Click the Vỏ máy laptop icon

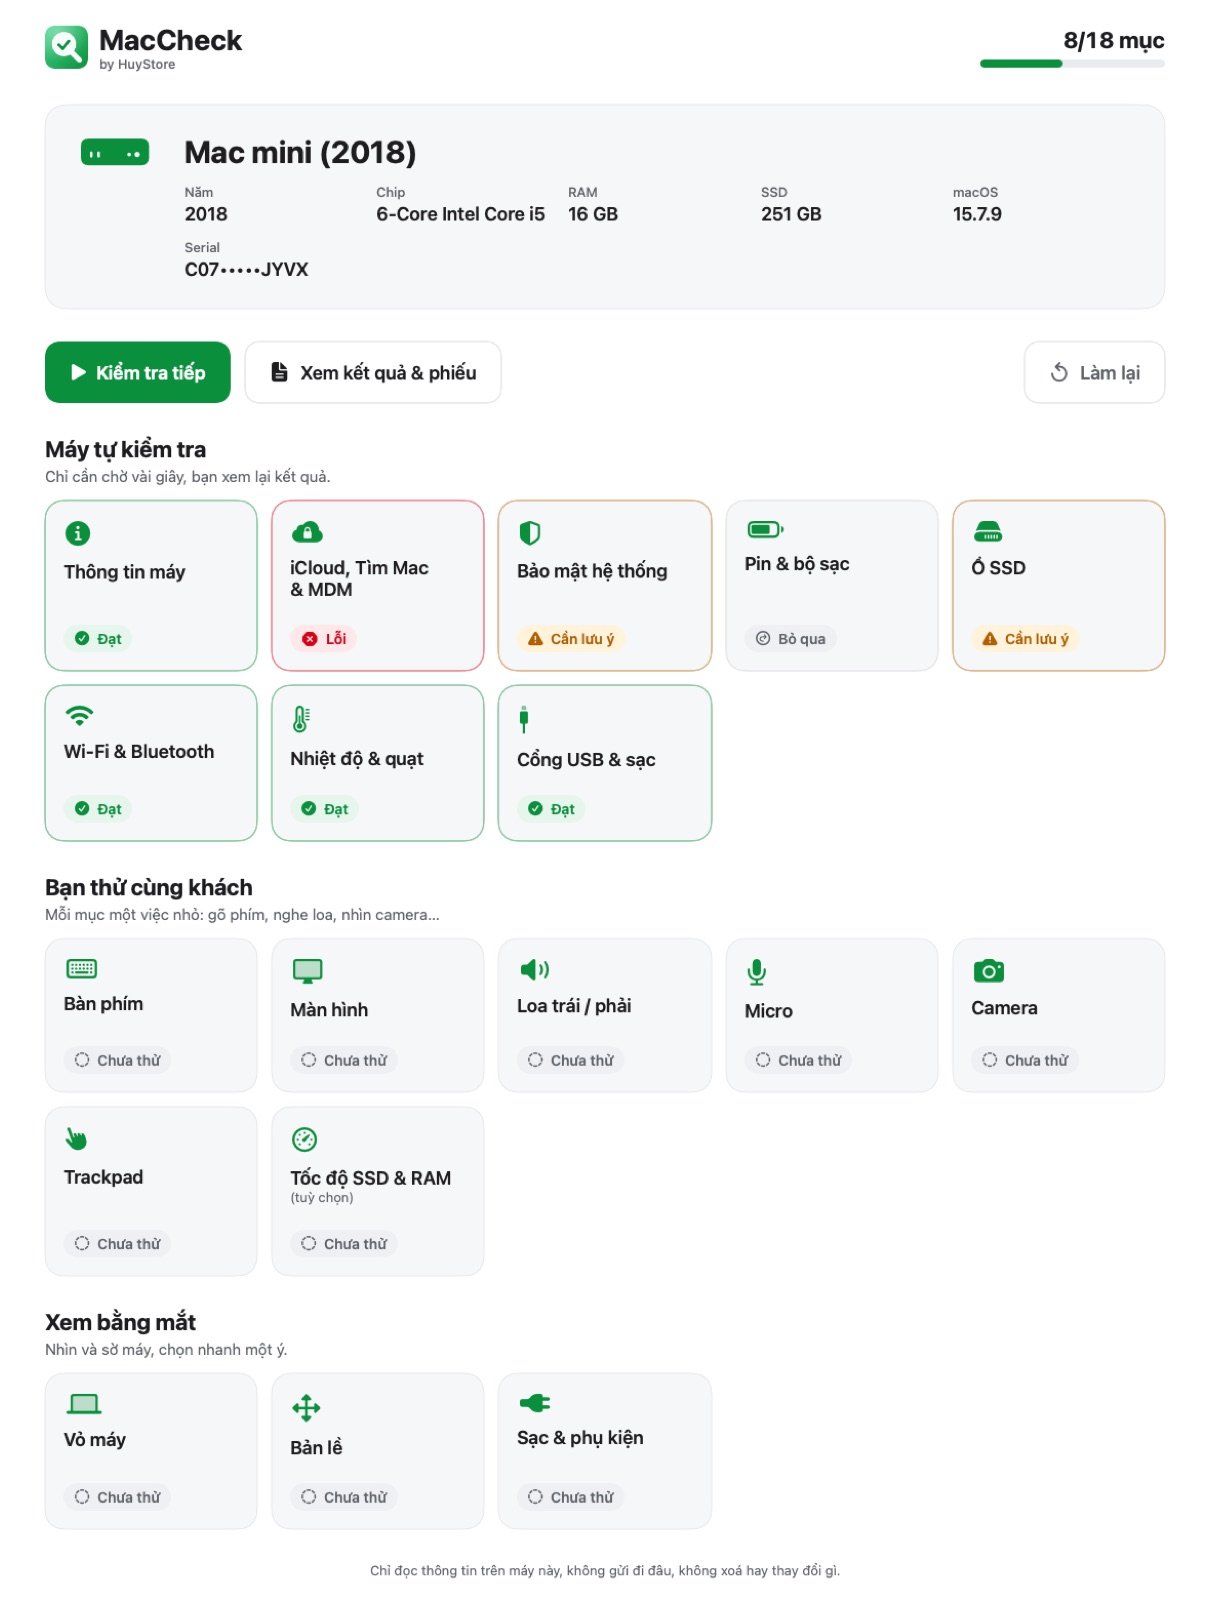(84, 1404)
